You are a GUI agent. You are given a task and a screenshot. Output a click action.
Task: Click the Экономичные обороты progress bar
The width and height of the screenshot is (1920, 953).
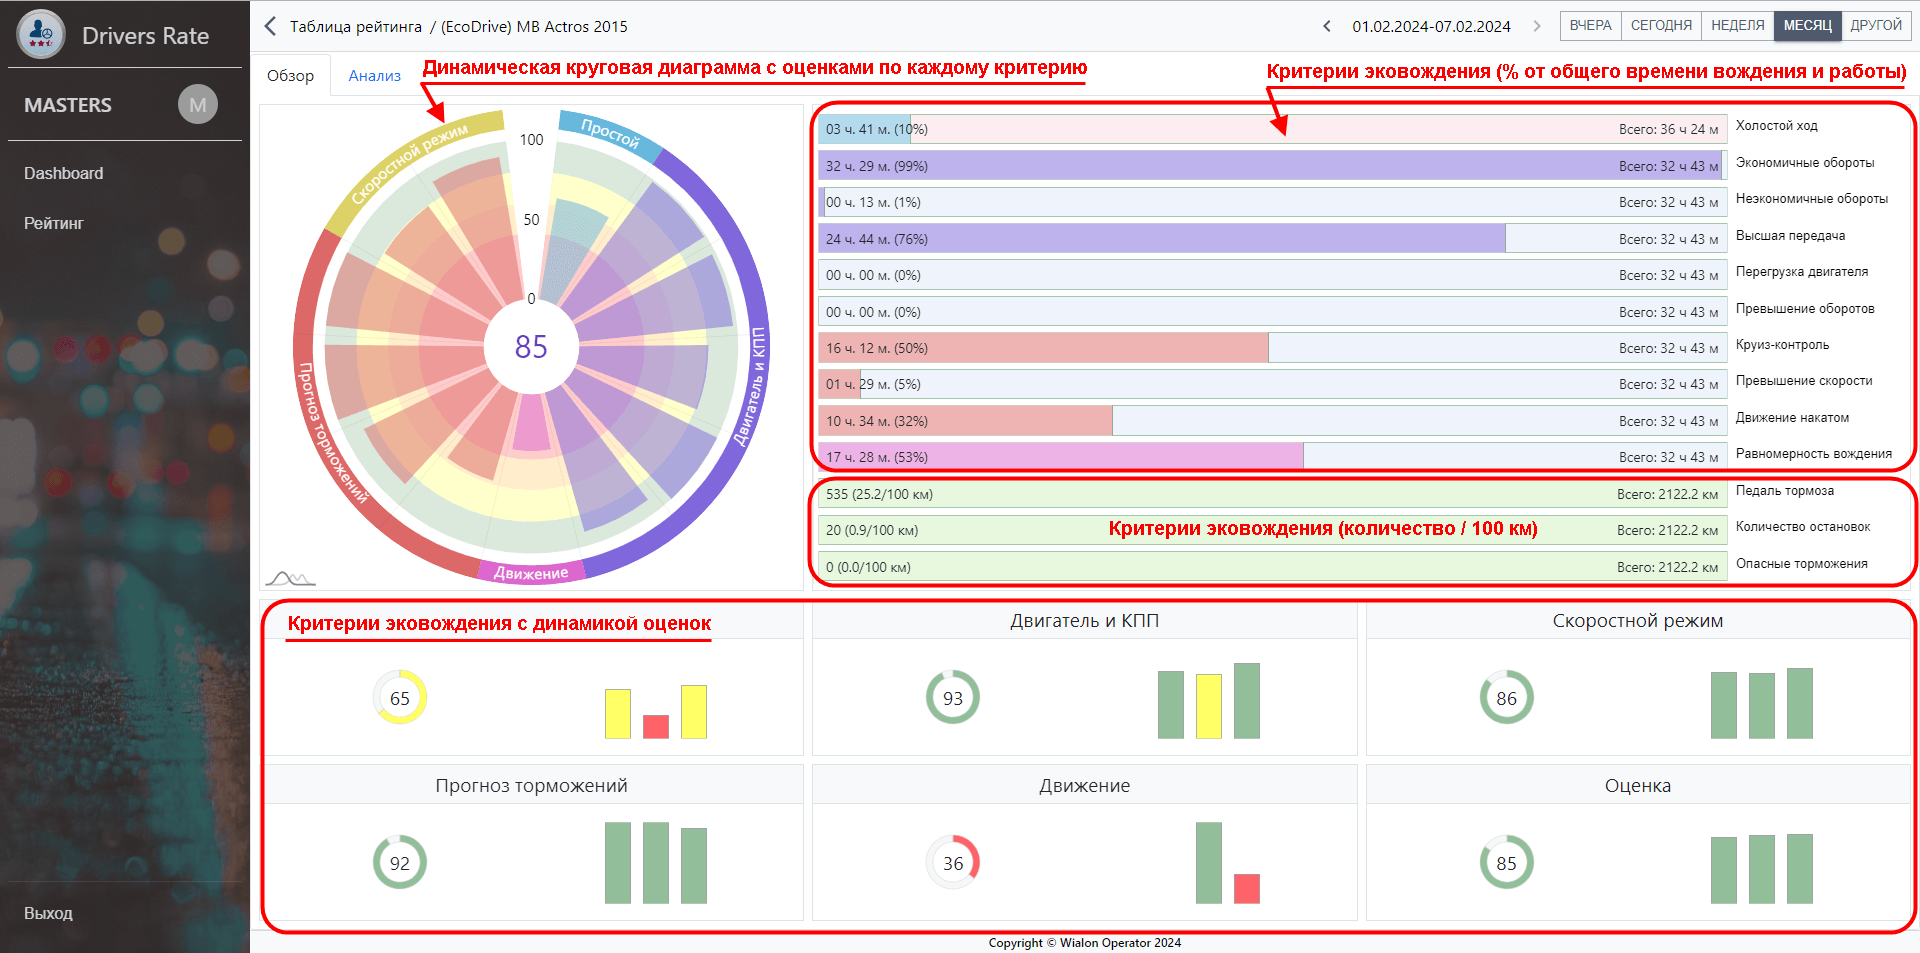(x=1270, y=166)
